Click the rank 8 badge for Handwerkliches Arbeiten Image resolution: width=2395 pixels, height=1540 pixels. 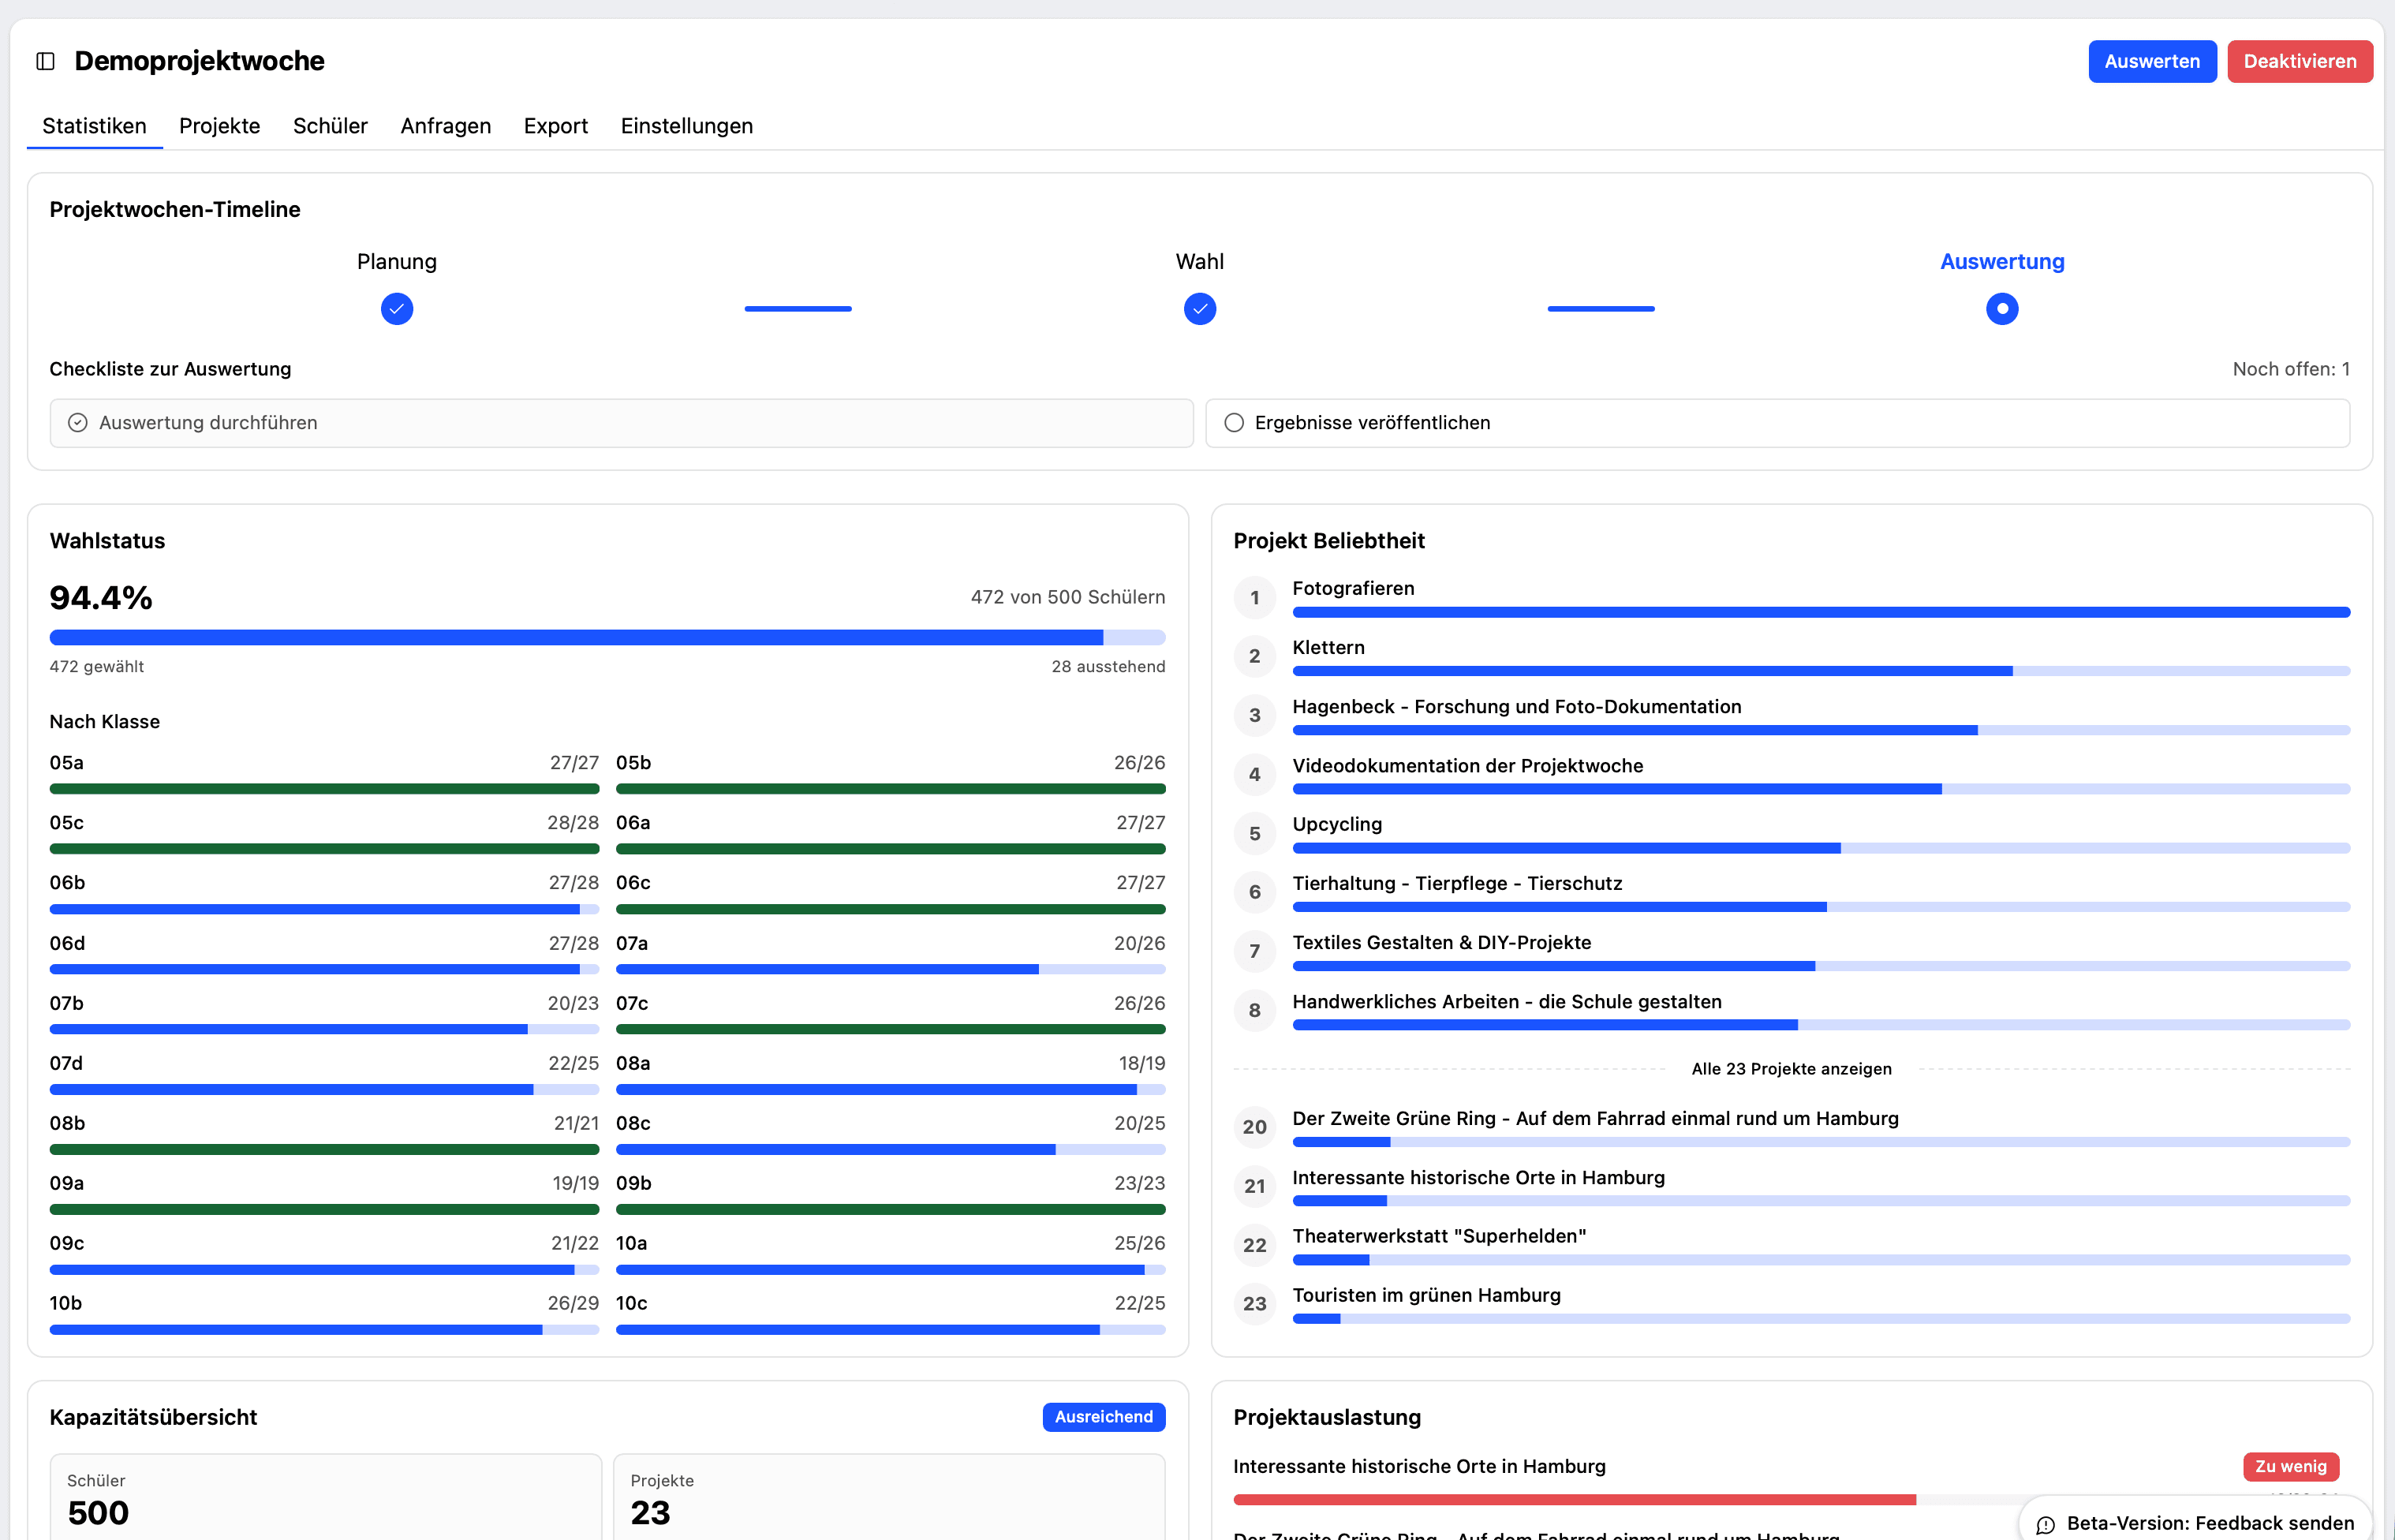(1255, 1010)
